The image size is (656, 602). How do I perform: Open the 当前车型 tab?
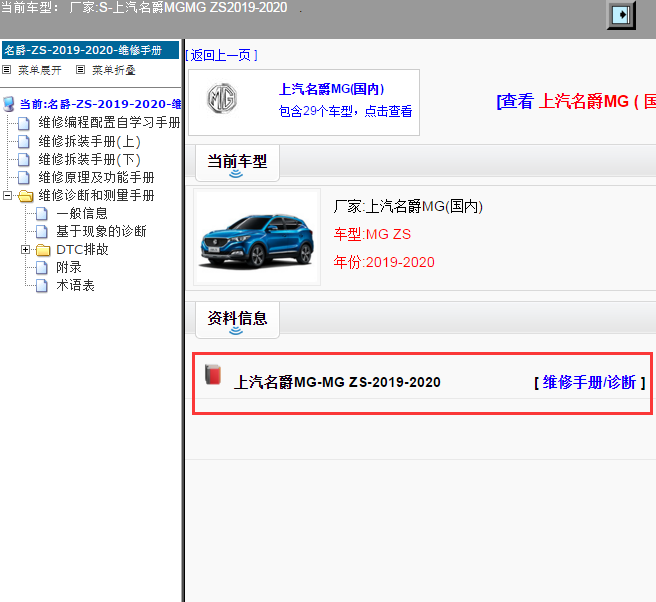tap(237, 163)
